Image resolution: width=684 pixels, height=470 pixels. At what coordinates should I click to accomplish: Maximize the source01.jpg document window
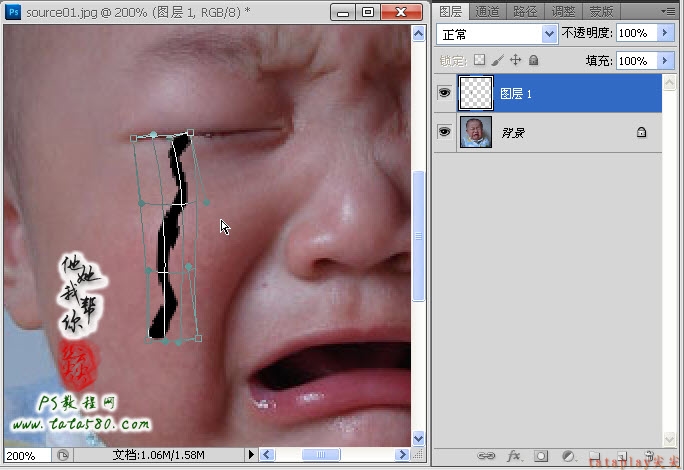pyautogui.click(x=368, y=12)
